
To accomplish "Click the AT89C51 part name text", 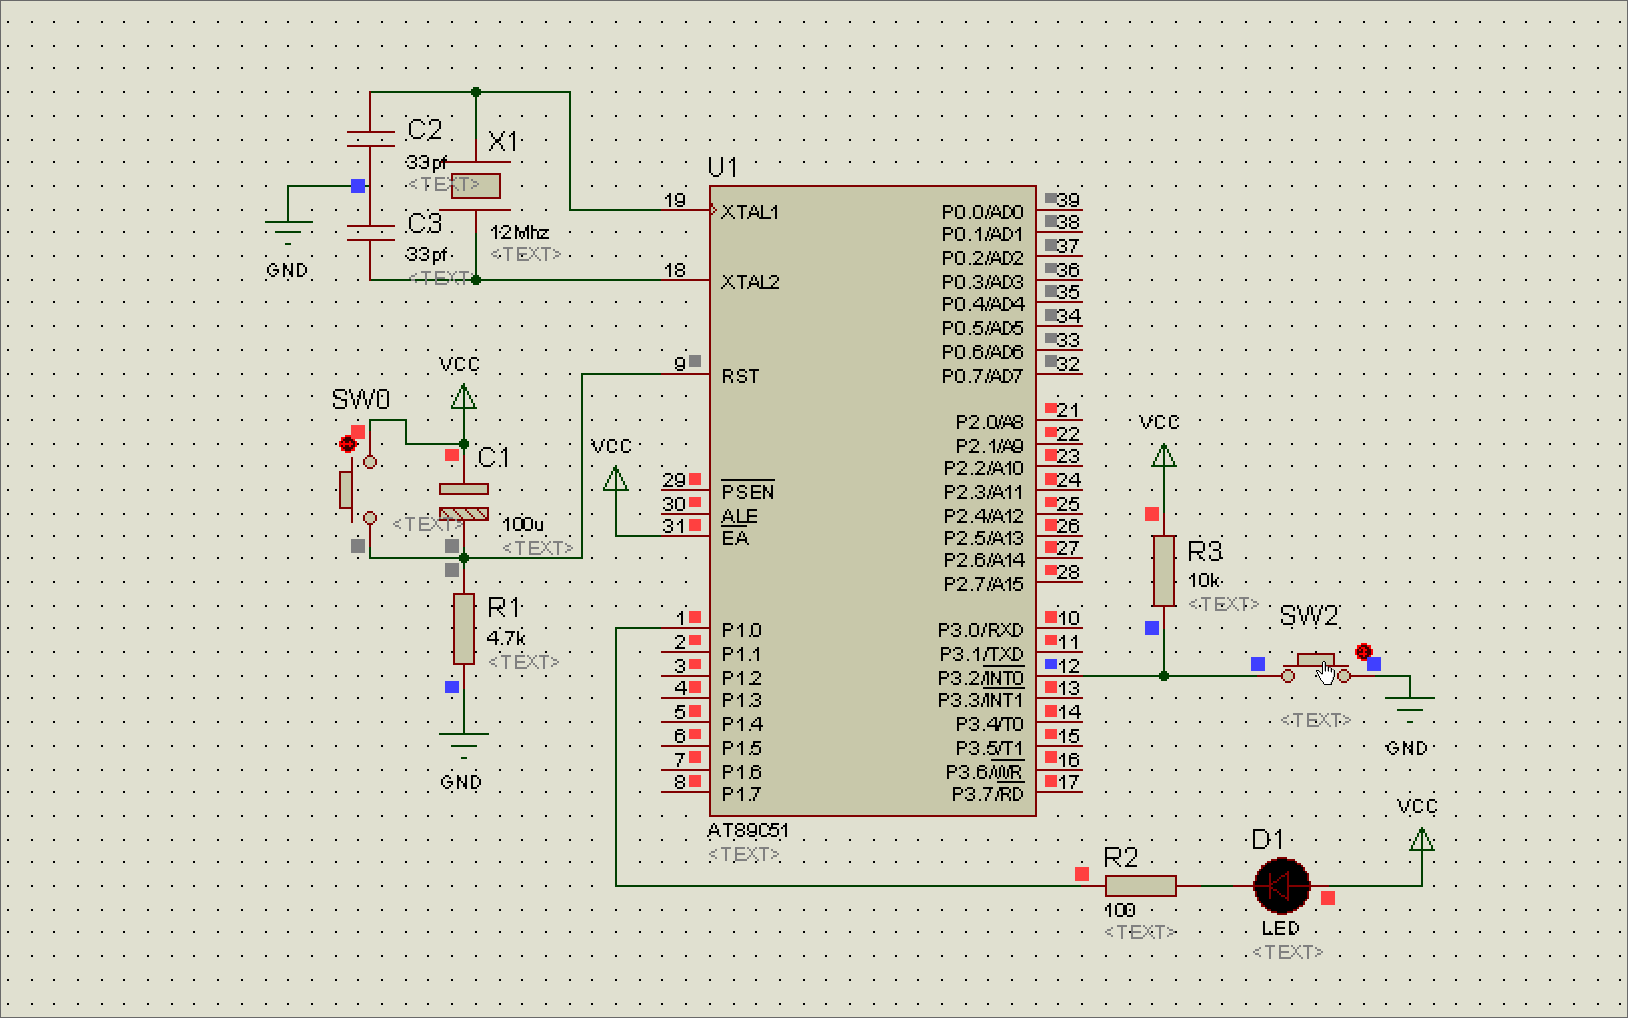I will 748,830.
